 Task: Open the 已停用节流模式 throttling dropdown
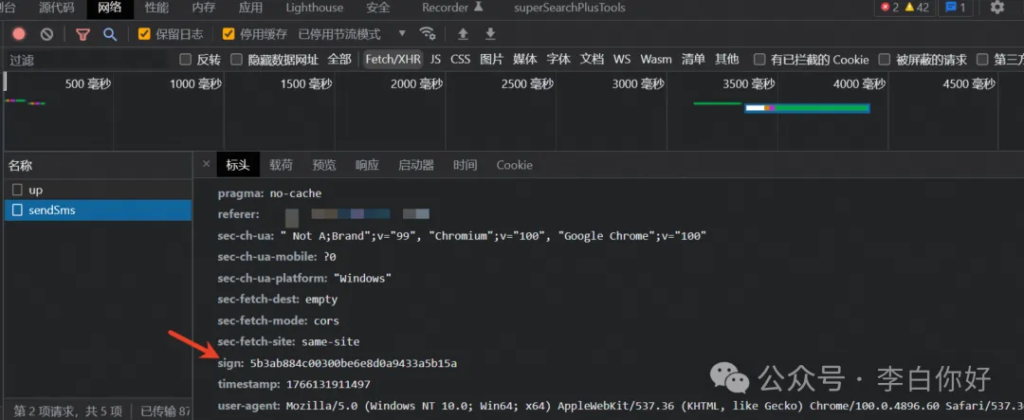(x=352, y=34)
